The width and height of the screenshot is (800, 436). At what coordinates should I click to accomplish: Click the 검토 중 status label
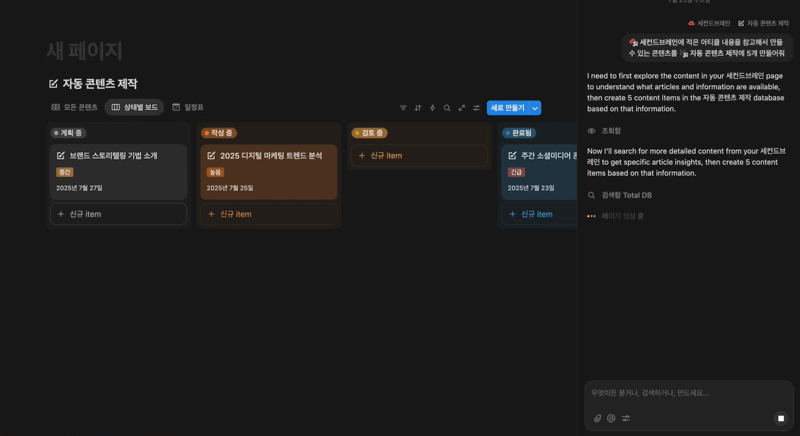tap(369, 133)
